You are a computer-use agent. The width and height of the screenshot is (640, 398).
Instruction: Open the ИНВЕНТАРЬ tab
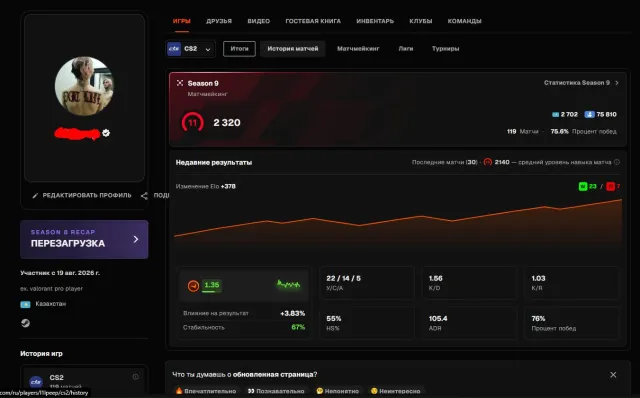375,21
